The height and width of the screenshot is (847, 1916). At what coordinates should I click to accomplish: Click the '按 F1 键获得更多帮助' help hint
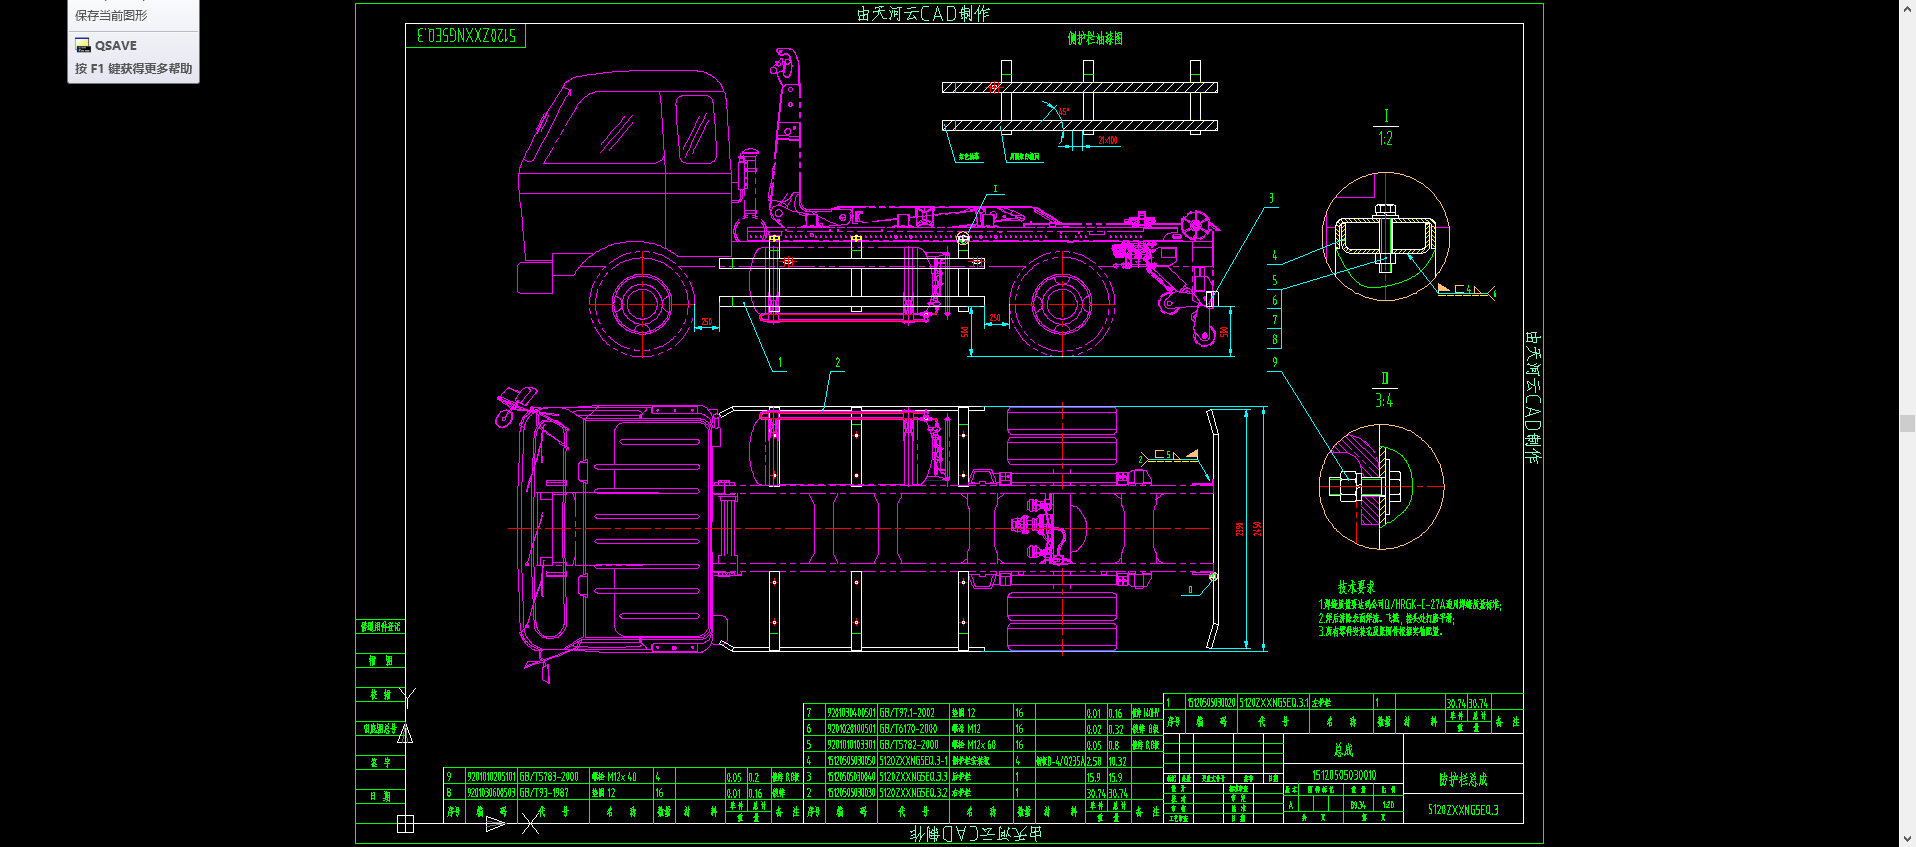pos(133,69)
